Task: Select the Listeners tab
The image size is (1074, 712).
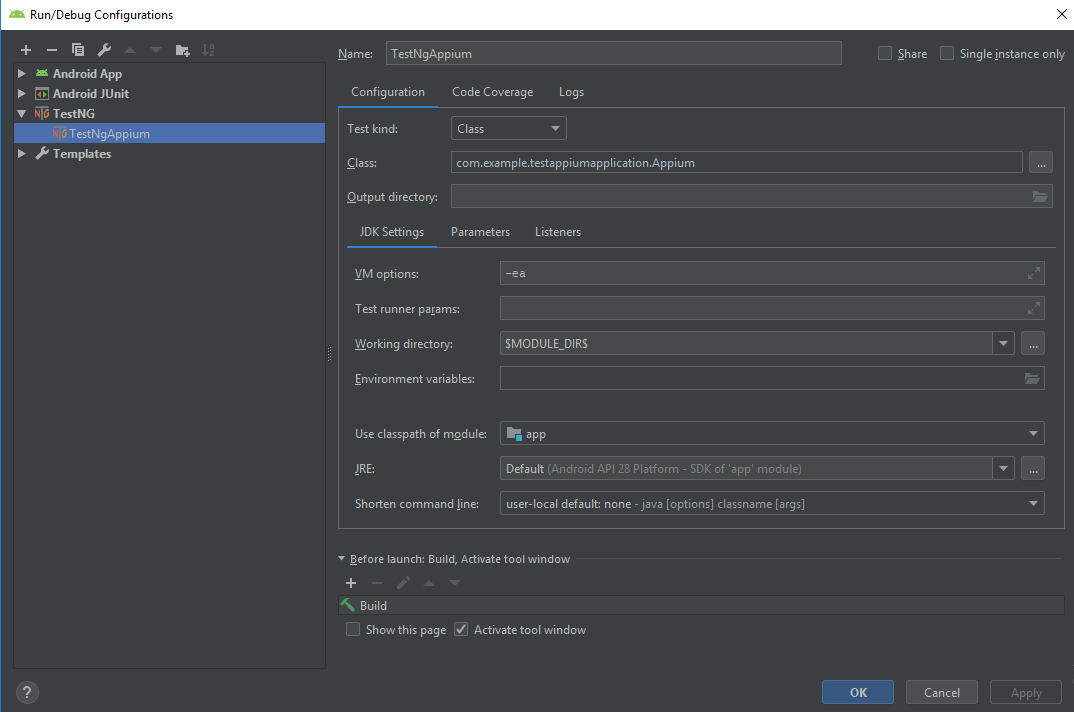Action: click(x=558, y=232)
